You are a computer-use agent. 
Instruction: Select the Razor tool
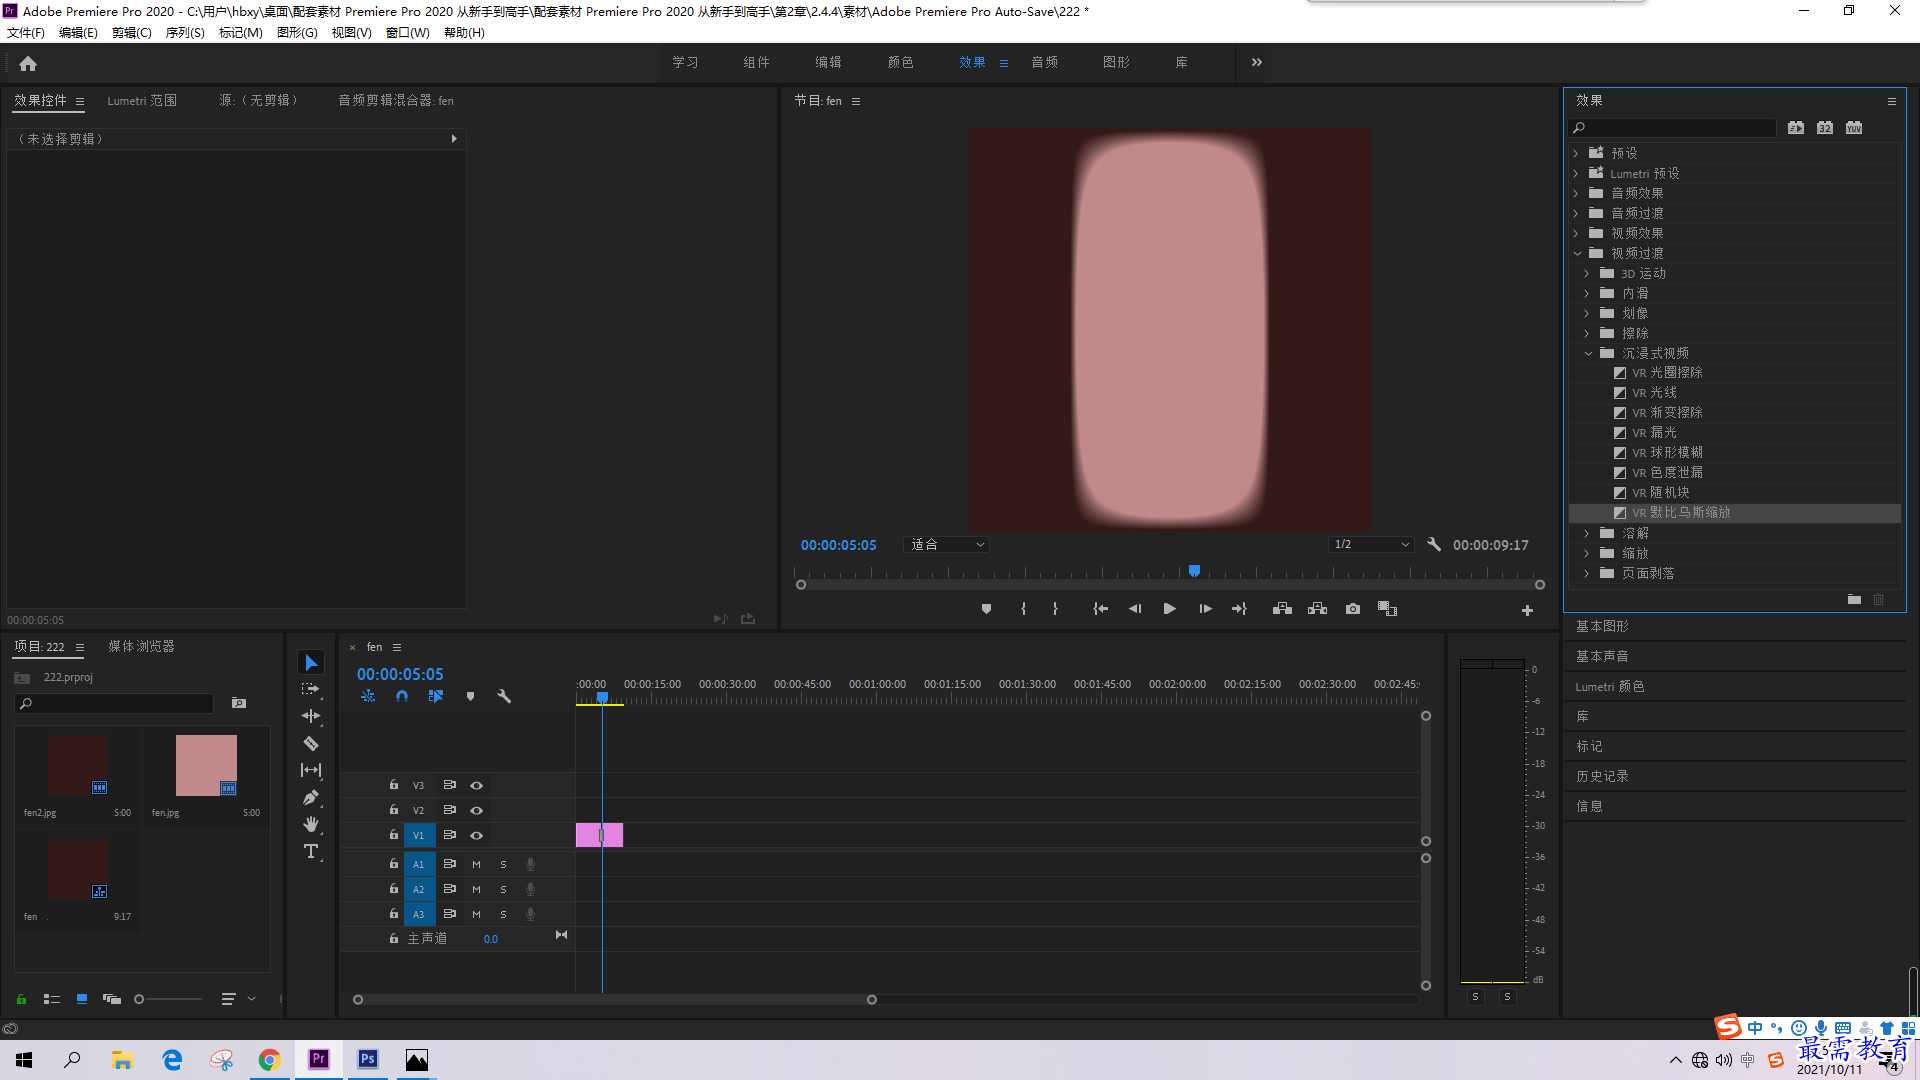(x=311, y=743)
